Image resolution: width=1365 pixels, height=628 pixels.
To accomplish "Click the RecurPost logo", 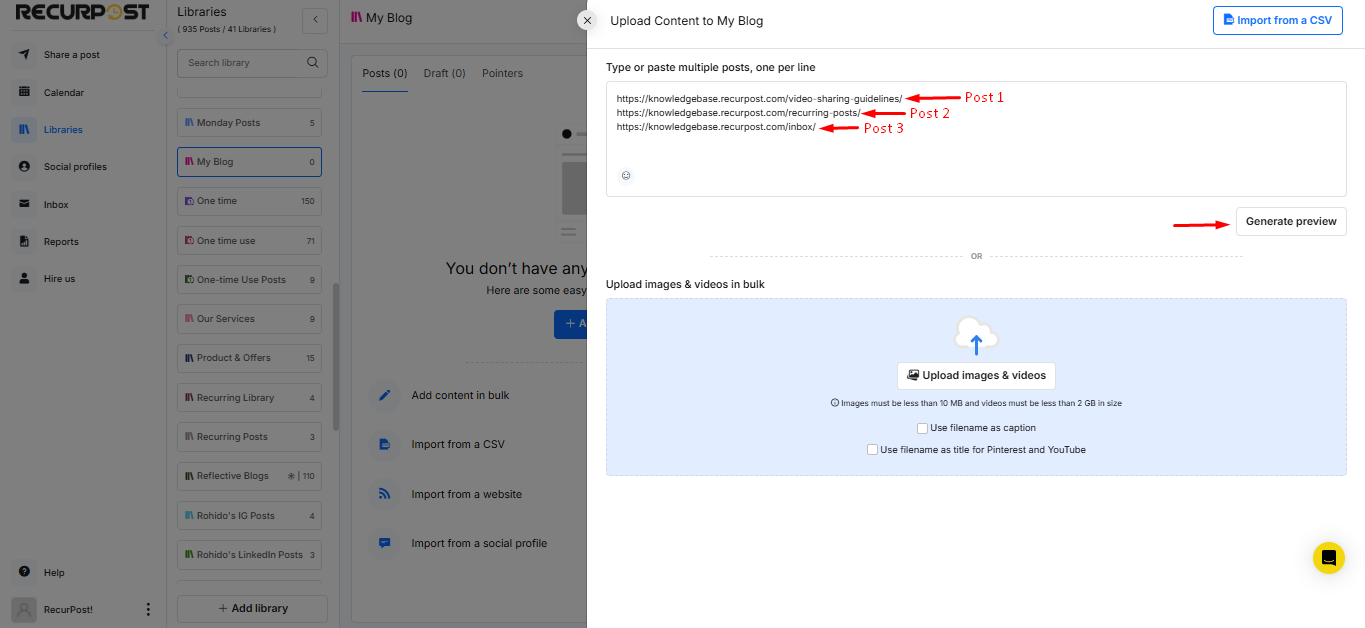I will (82, 13).
